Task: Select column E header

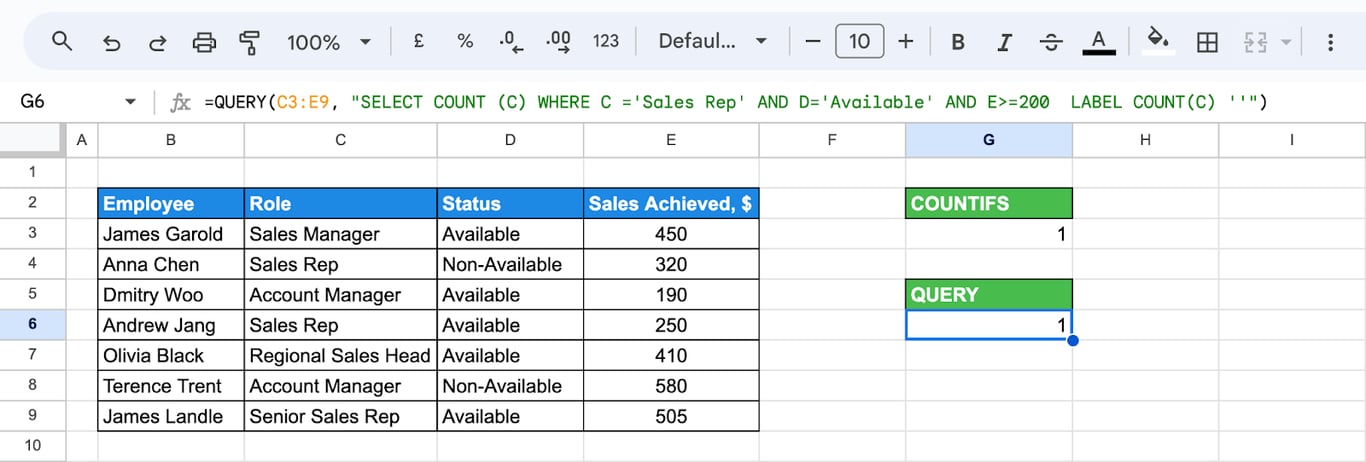Action: click(x=671, y=141)
